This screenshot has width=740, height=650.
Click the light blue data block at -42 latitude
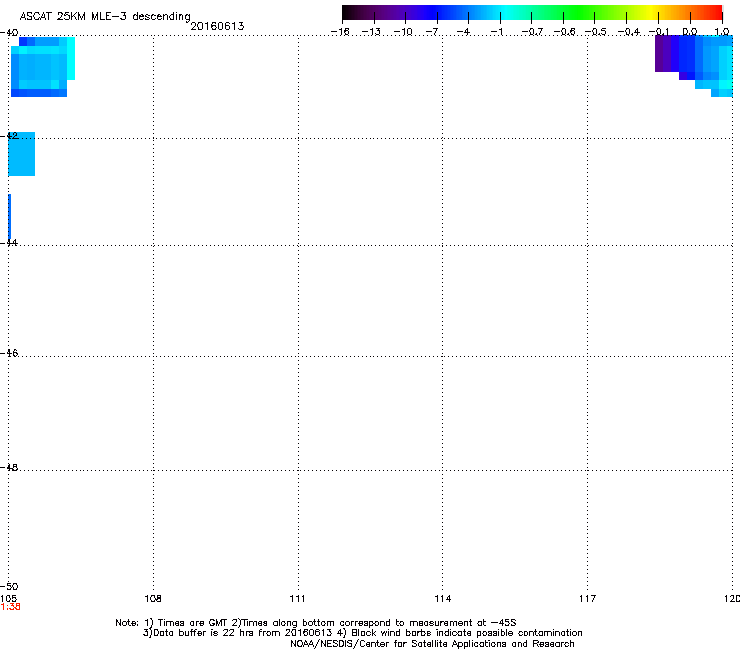click(x=22, y=154)
